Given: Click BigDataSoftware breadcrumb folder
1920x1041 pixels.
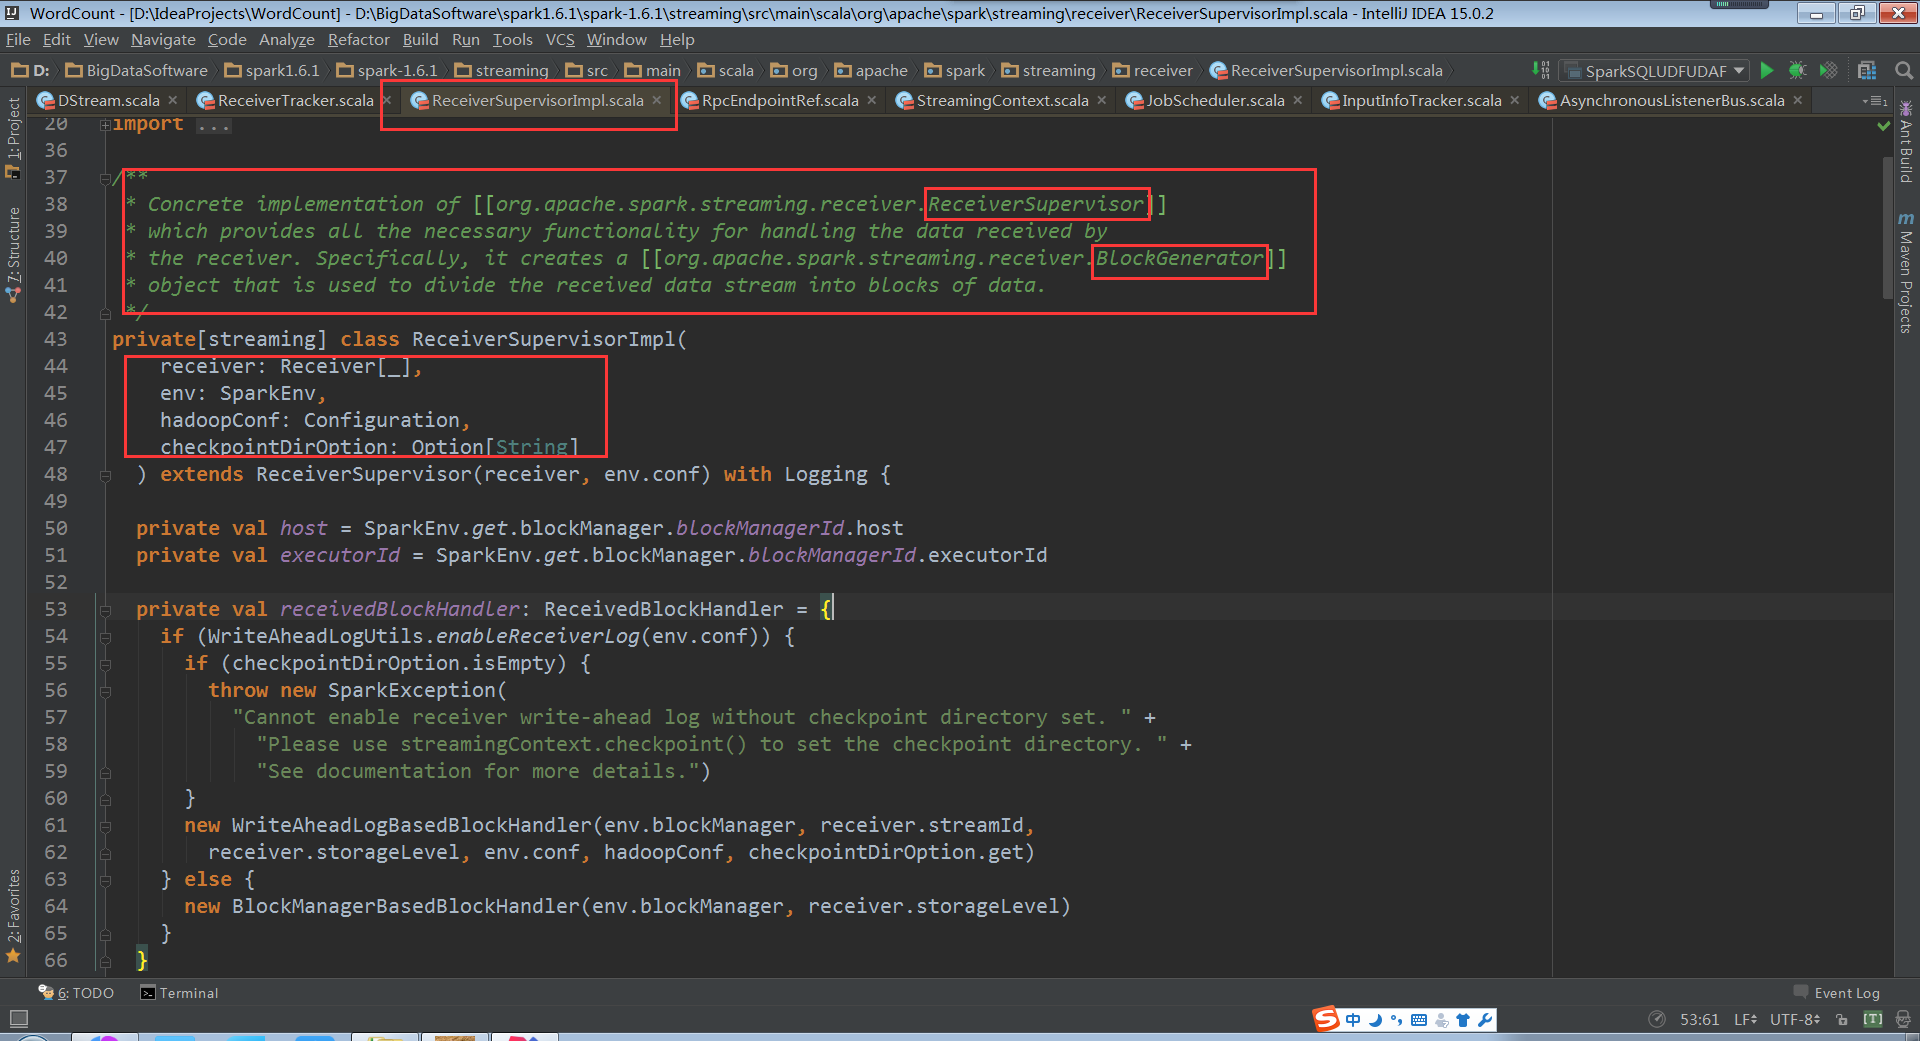Looking at the screenshot, I should (x=137, y=70).
